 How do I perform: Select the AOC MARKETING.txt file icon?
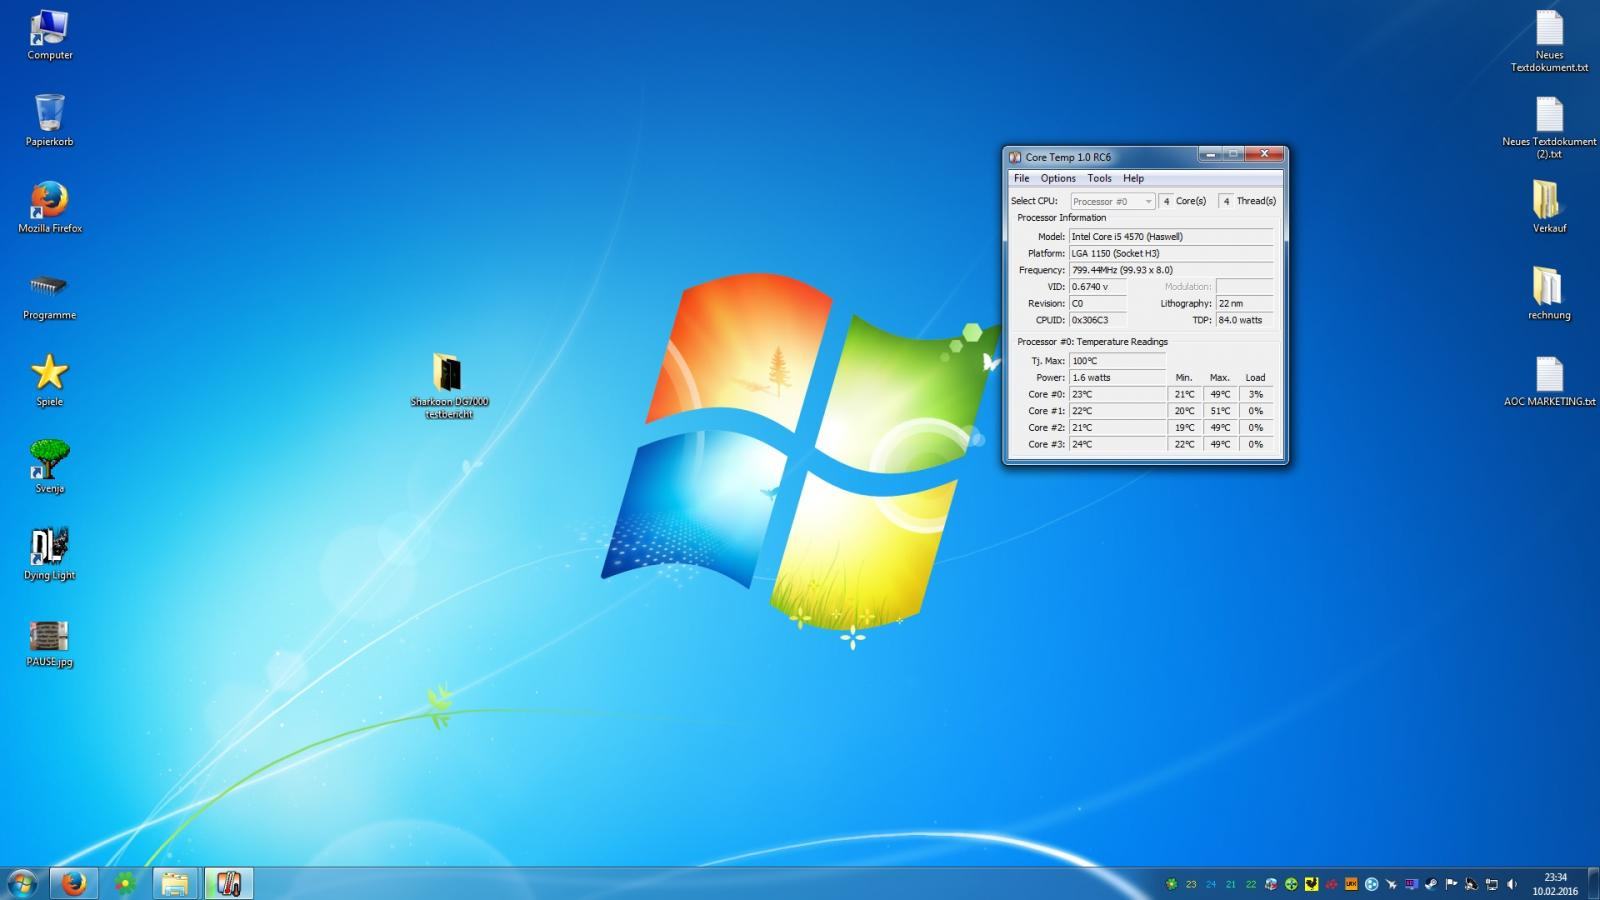click(1549, 381)
